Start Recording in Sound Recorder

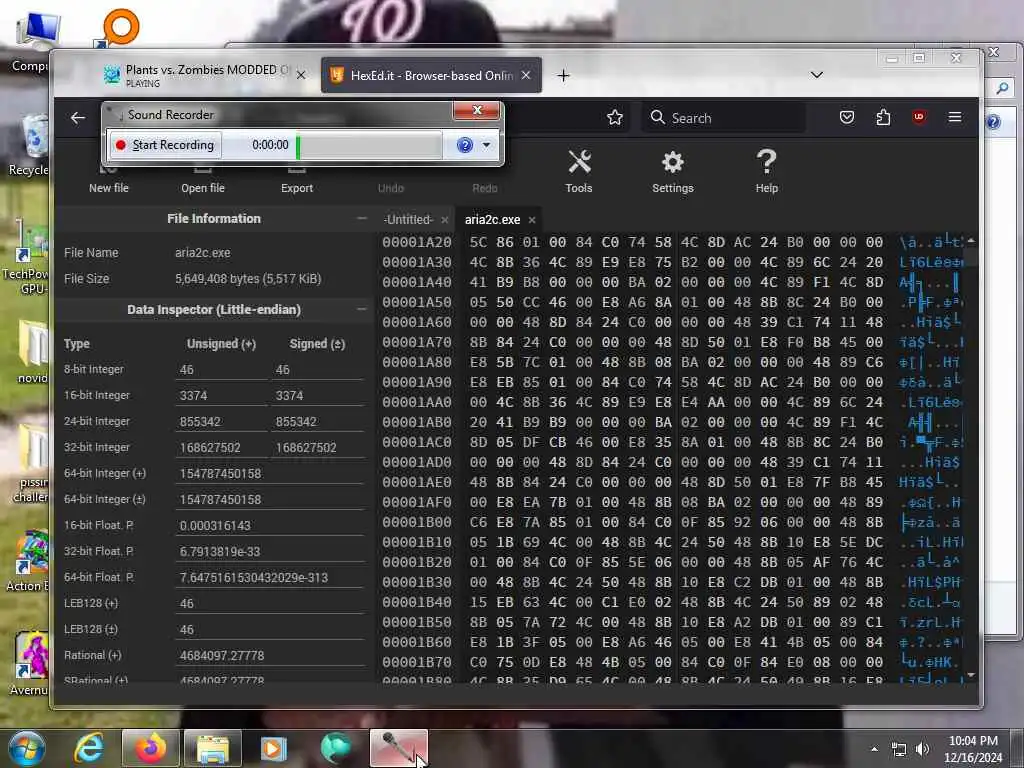pyautogui.click(x=165, y=145)
